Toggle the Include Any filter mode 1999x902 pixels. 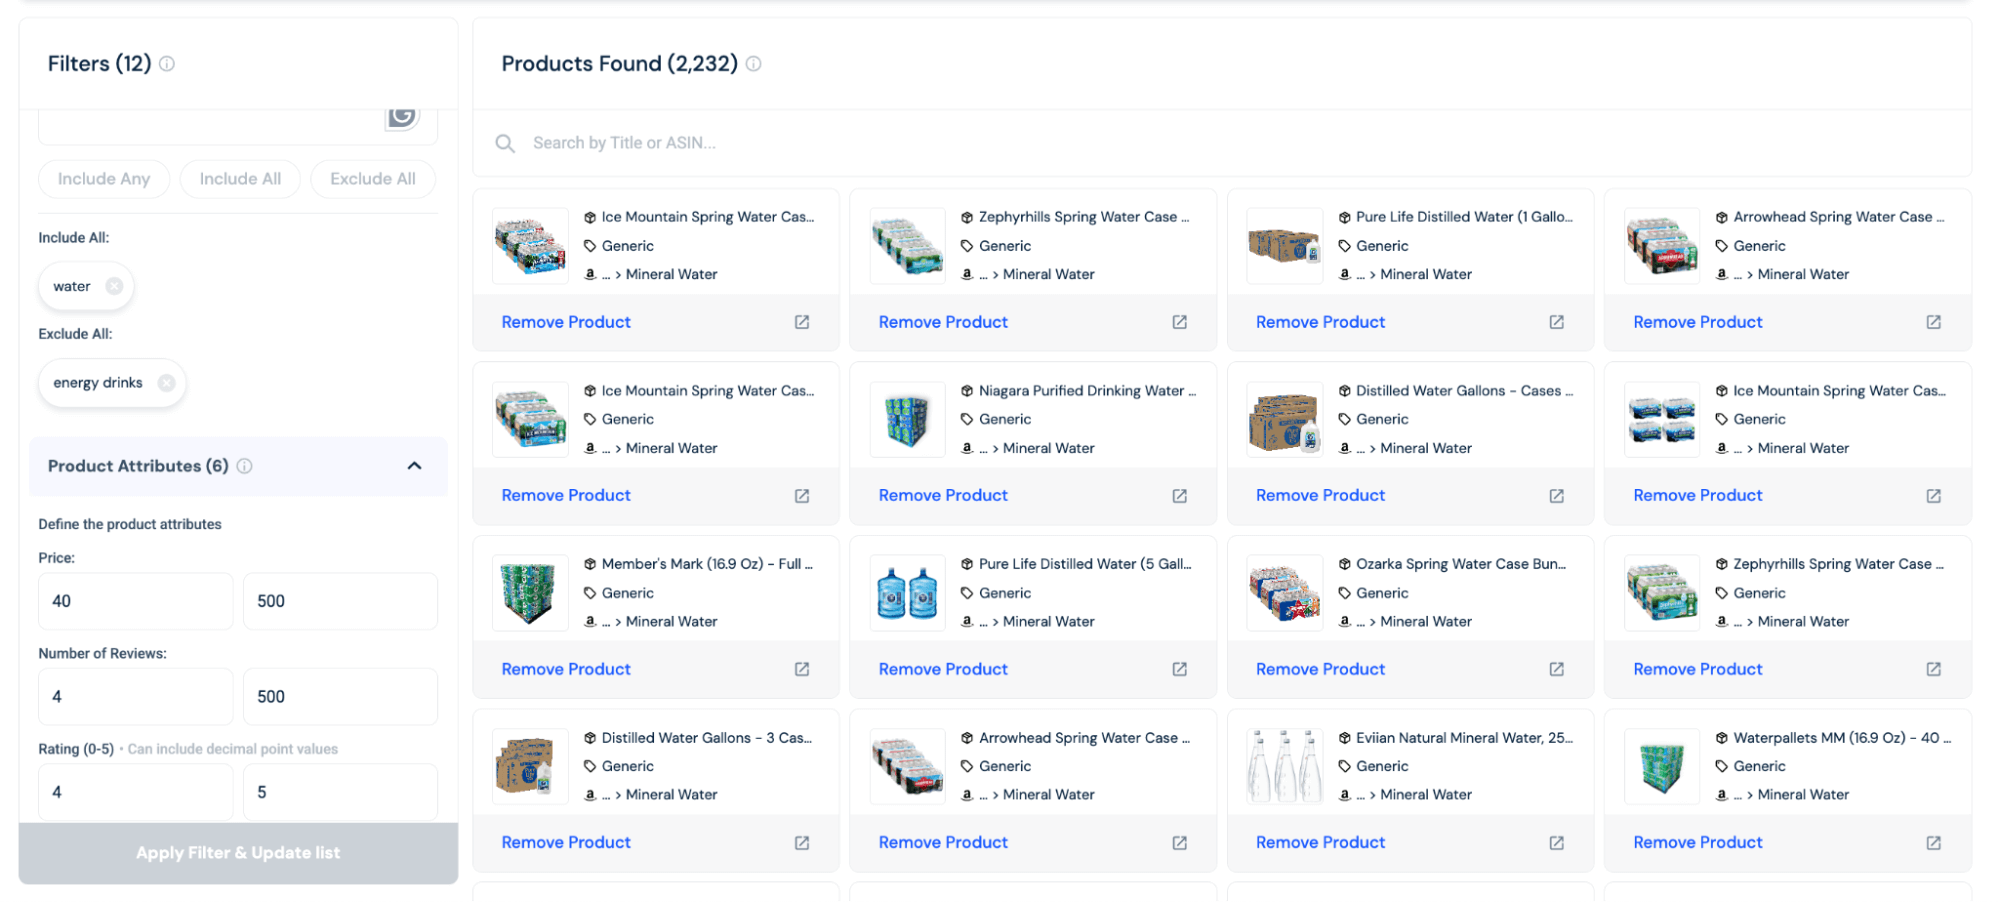[104, 179]
